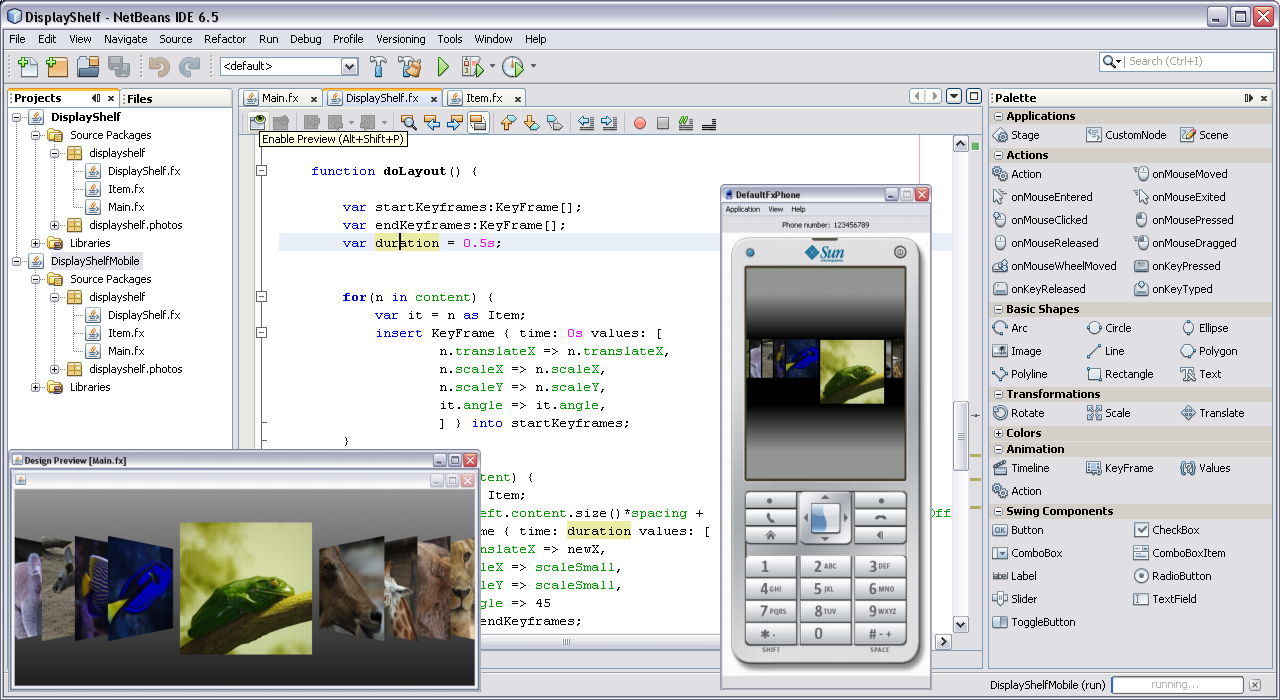Run the main project with green arrow
Screen dimensions: 1280x700
click(x=443, y=67)
